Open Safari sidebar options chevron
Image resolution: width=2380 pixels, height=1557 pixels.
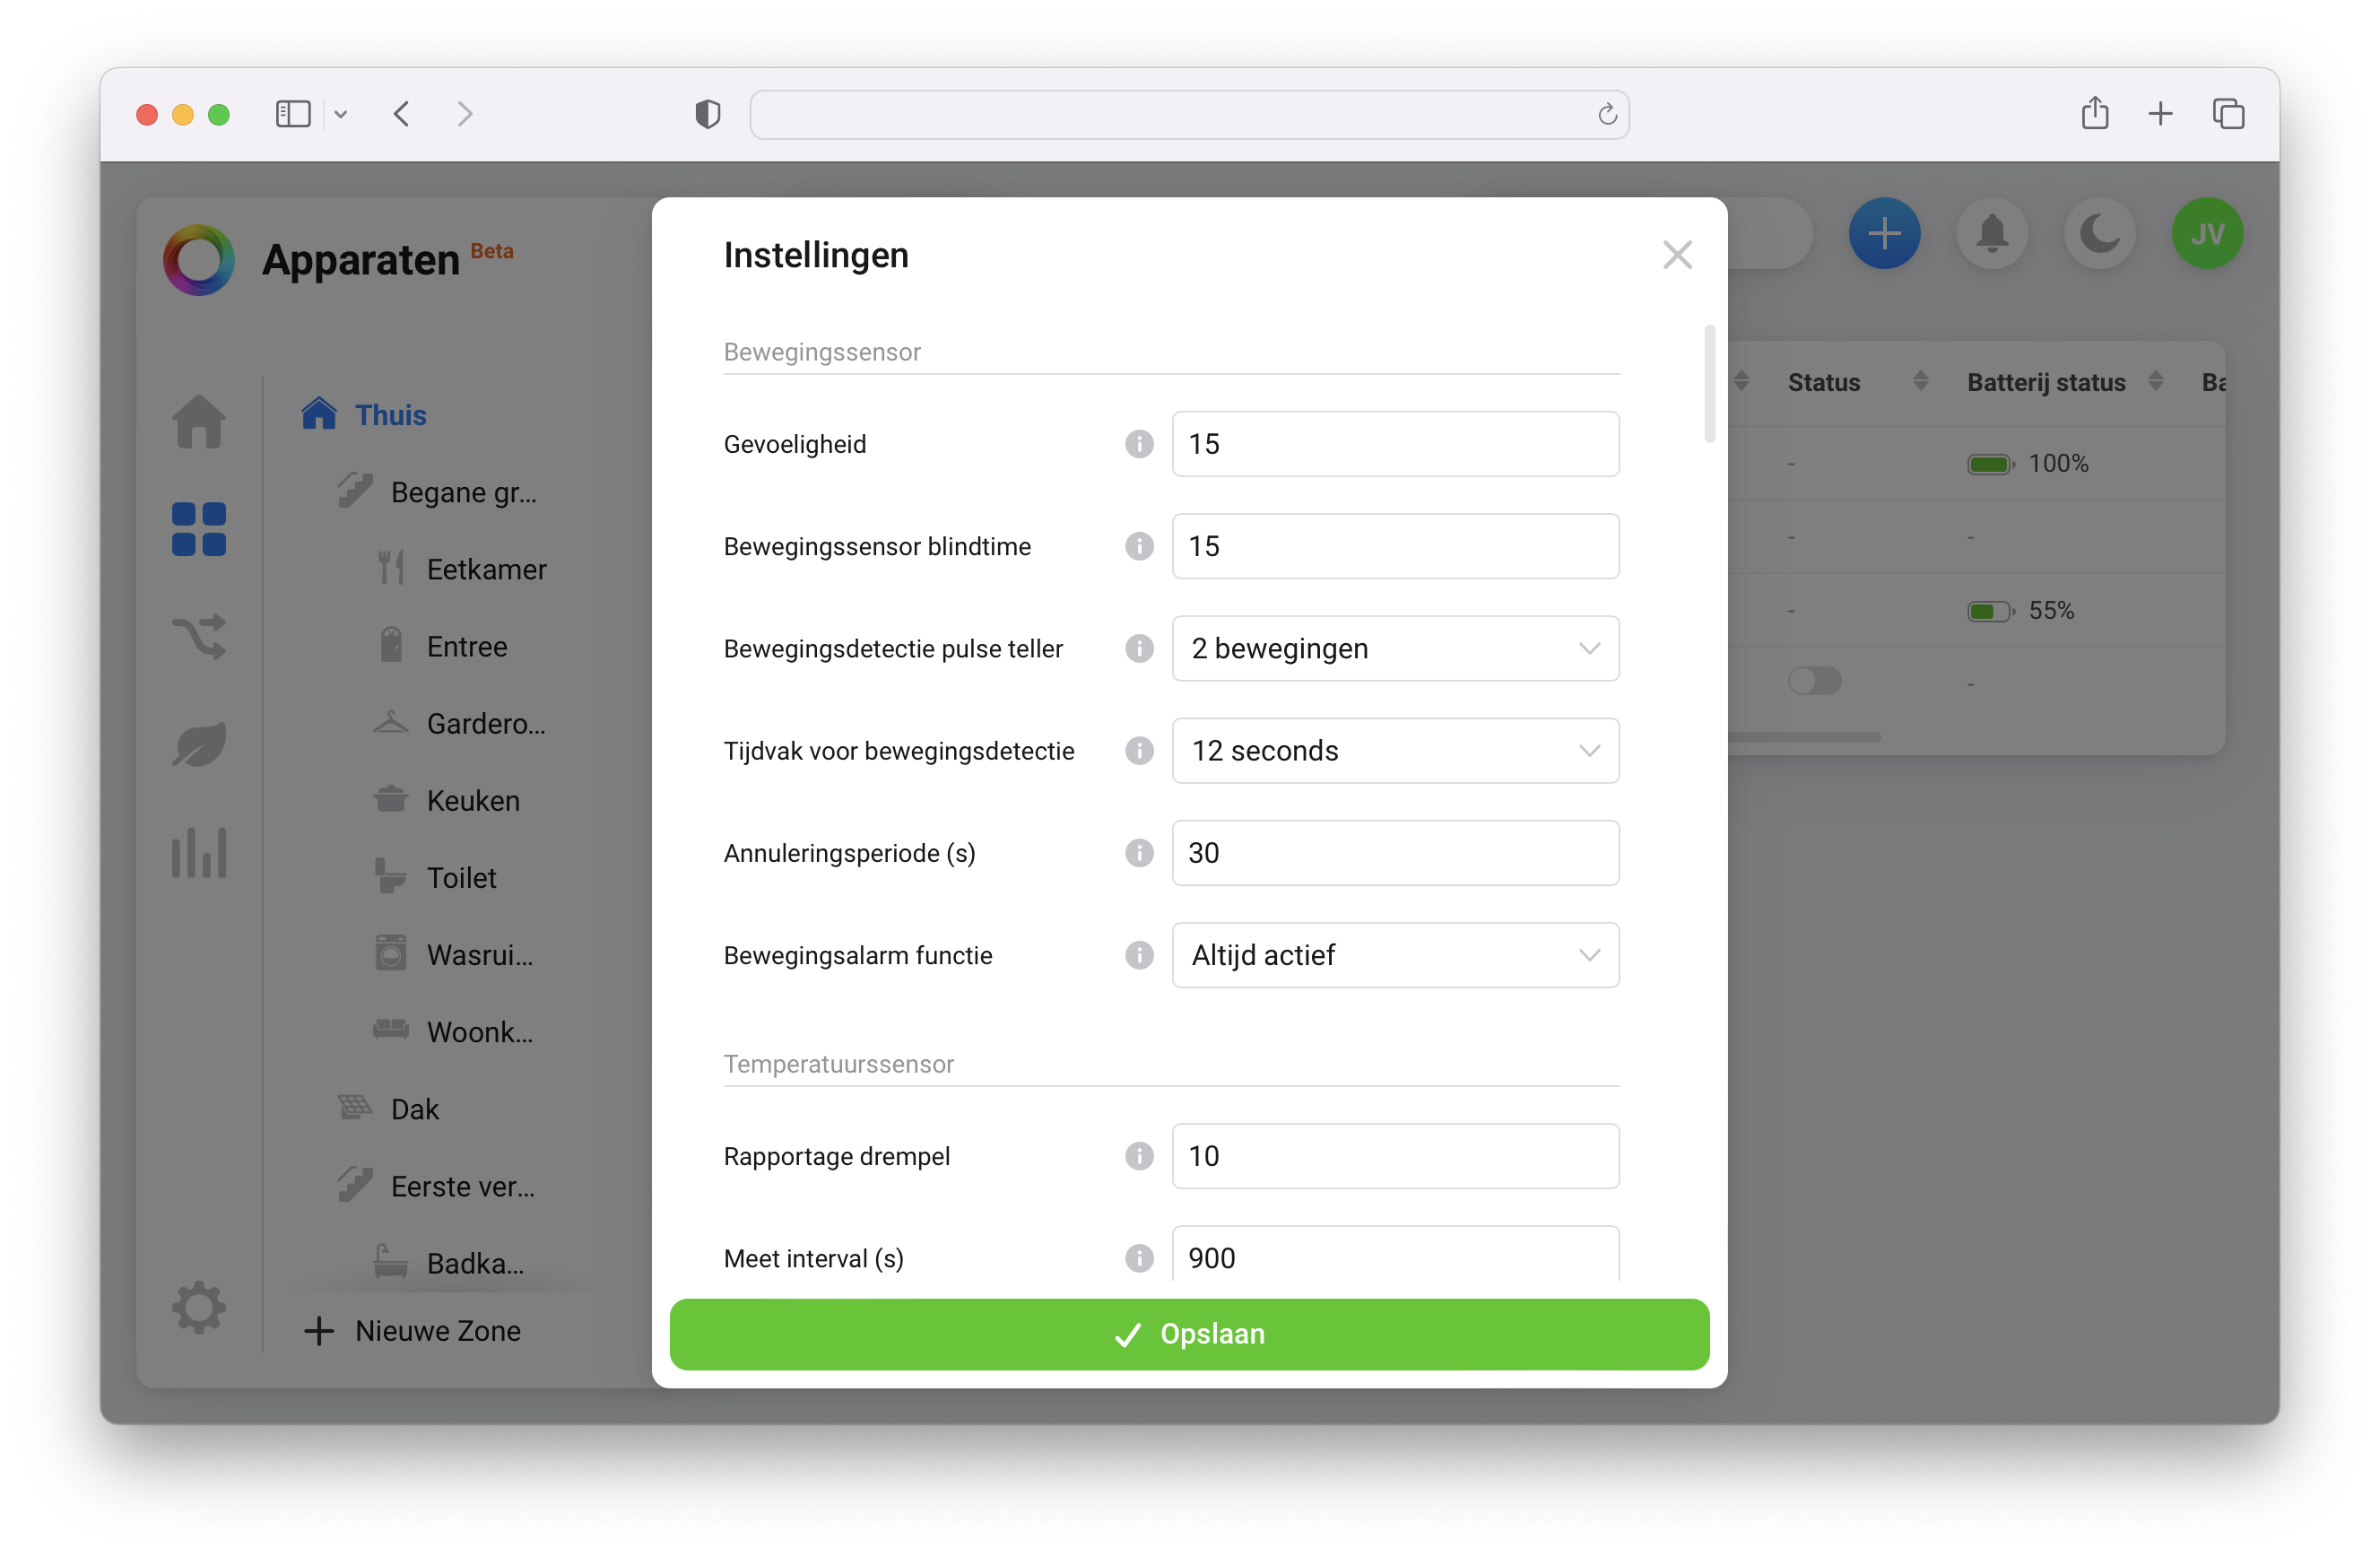click(x=340, y=114)
